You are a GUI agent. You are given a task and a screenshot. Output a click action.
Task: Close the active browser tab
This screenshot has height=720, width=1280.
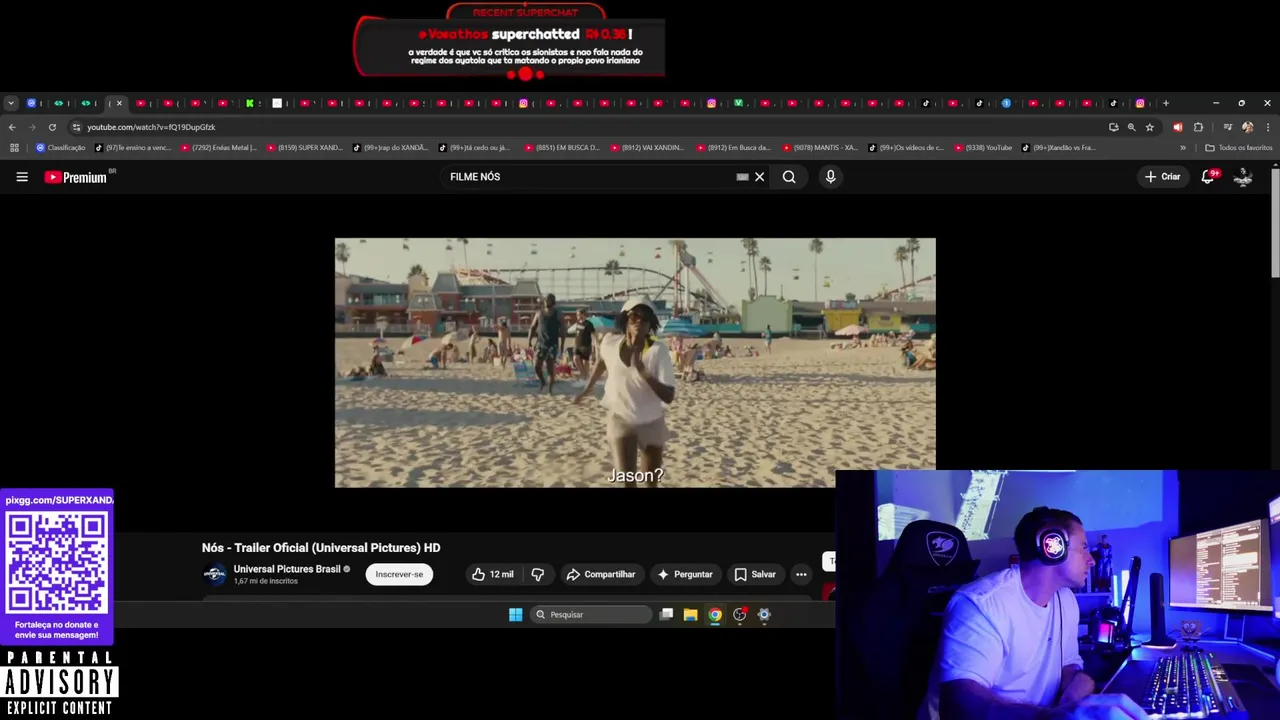119,103
